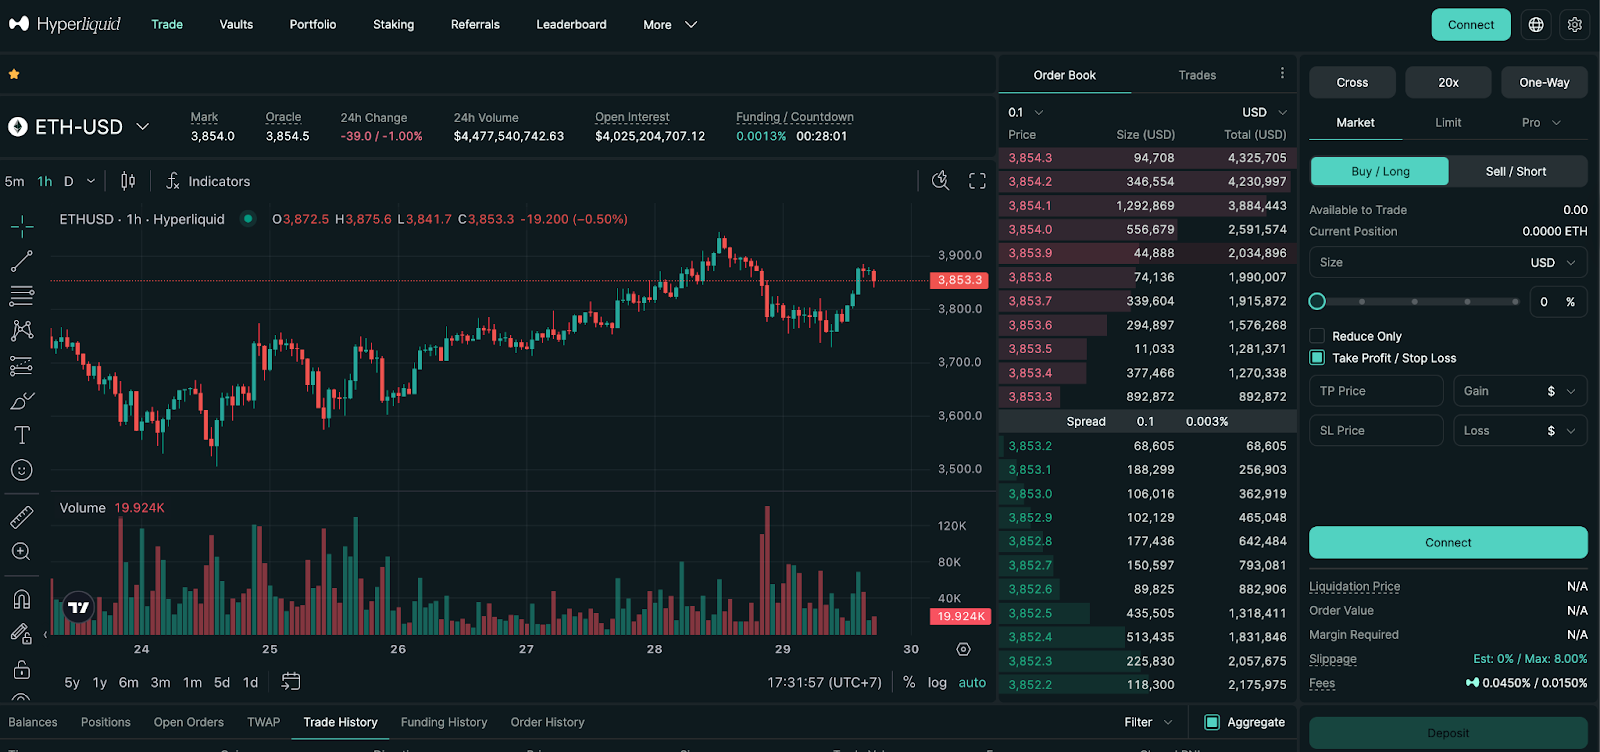Toggle percent scale on the chart
1600x752 pixels.
[909, 682]
